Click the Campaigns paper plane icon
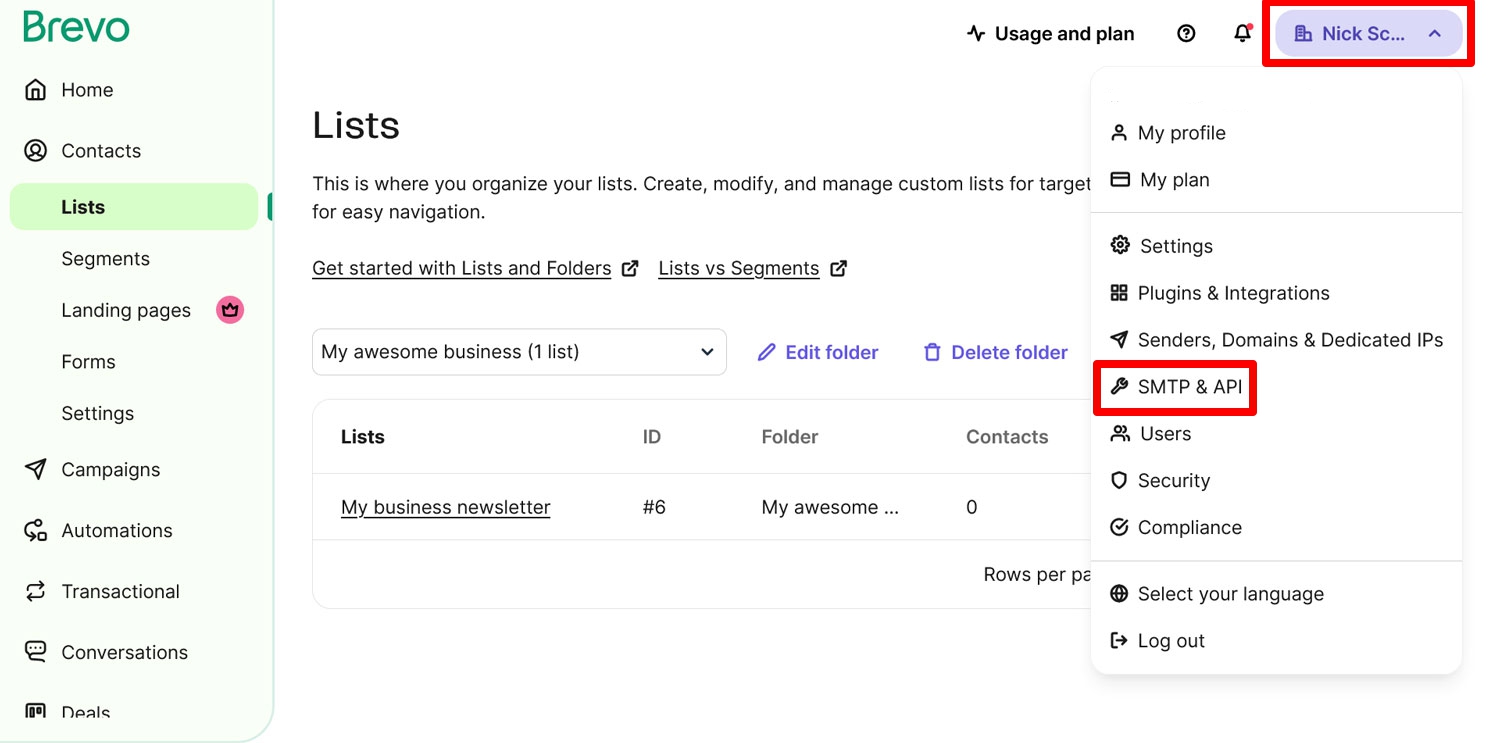1500x743 pixels. [x=35, y=469]
